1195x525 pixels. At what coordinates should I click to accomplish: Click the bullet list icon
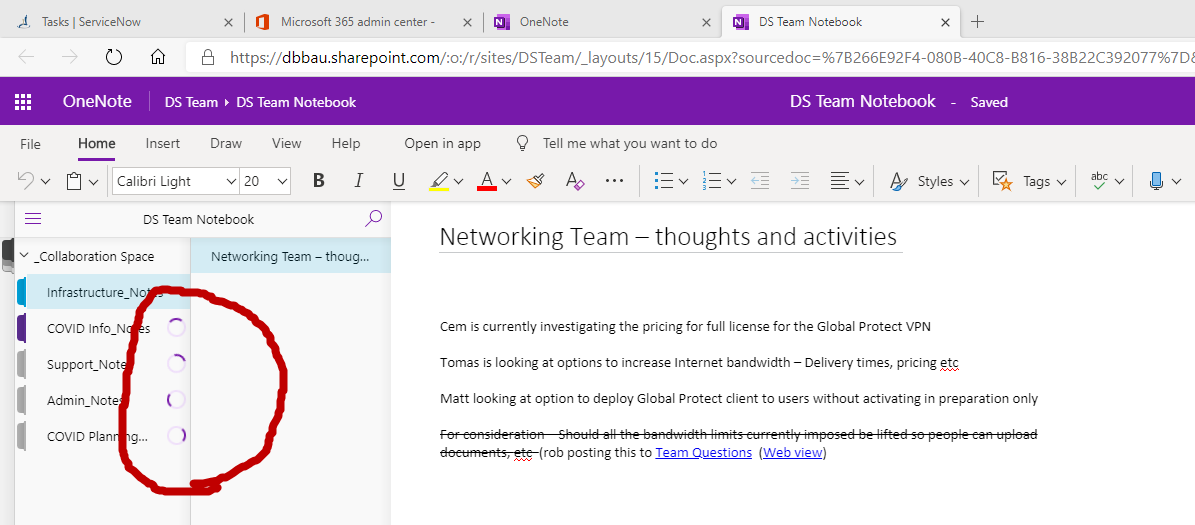[663, 181]
